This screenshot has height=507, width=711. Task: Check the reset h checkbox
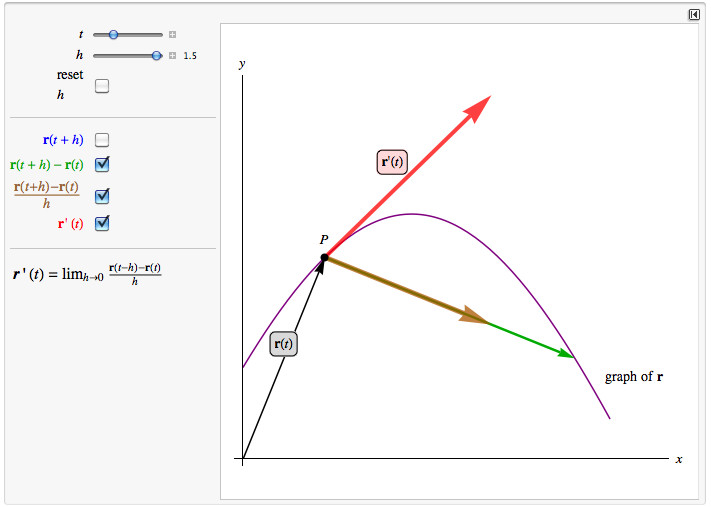tap(102, 86)
